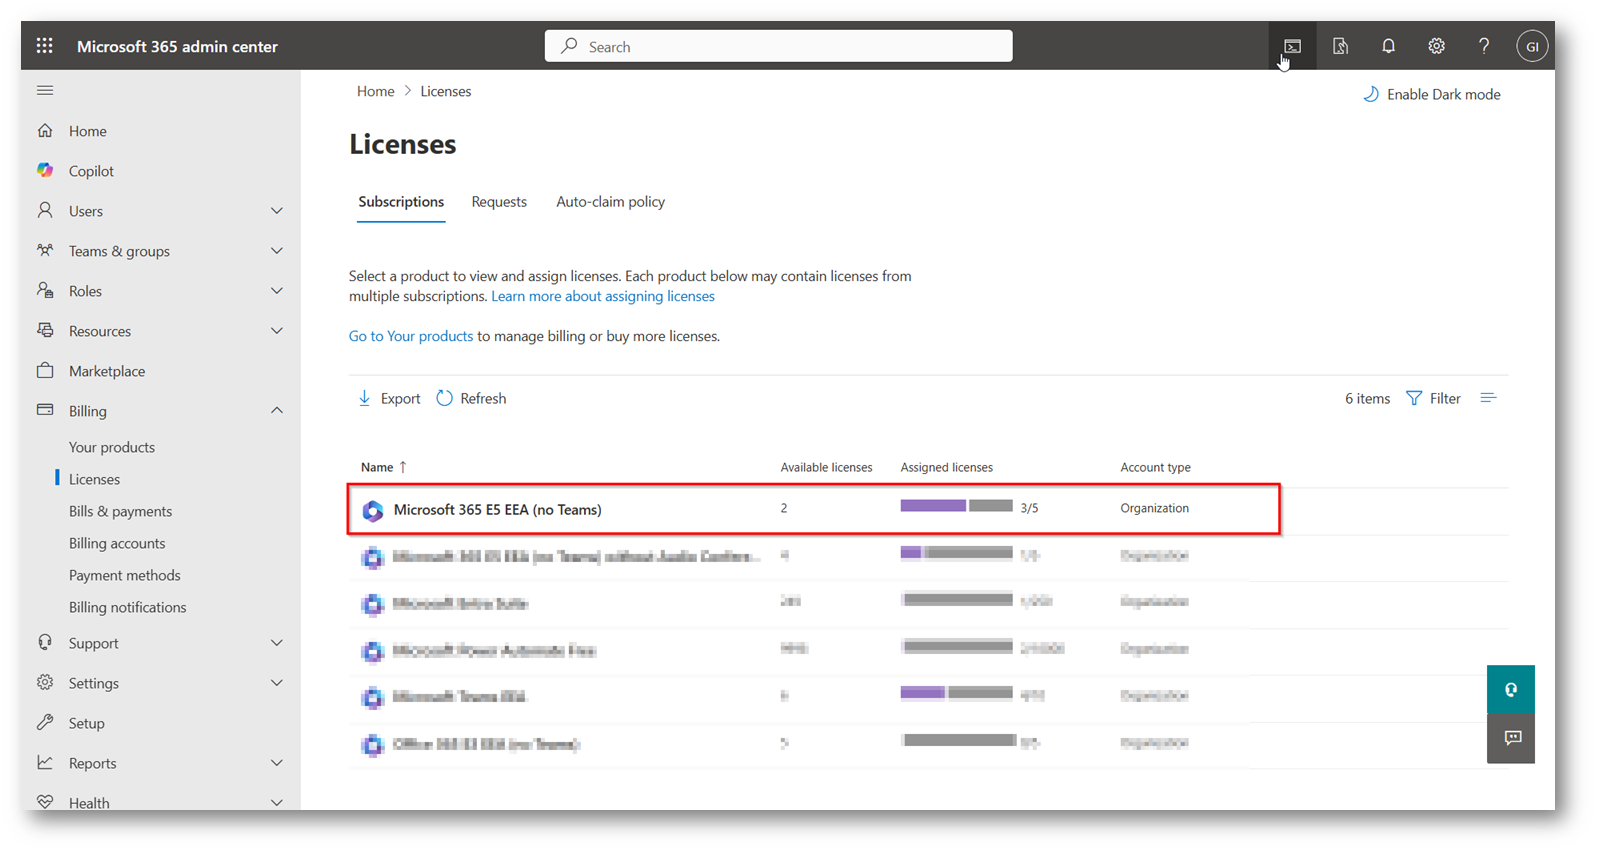Expand the Roles section chevron
The width and height of the screenshot is (1597, 852).
pos(277,291)
